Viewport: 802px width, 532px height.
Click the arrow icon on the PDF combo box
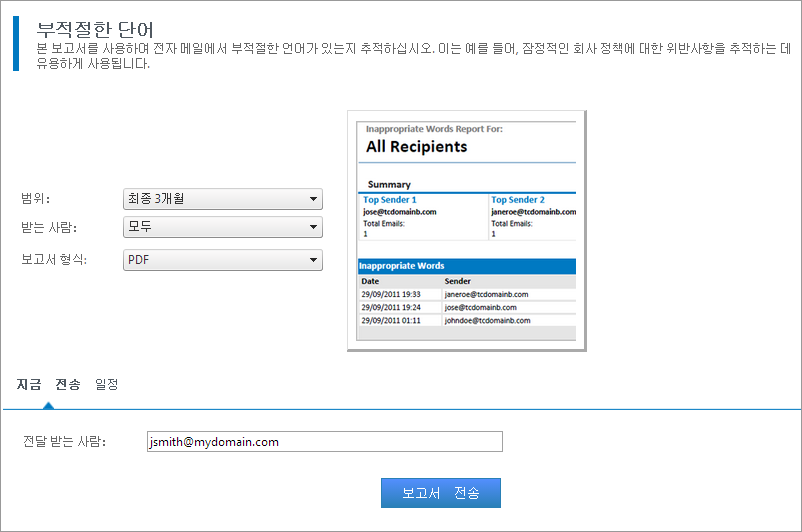point(313,260)
